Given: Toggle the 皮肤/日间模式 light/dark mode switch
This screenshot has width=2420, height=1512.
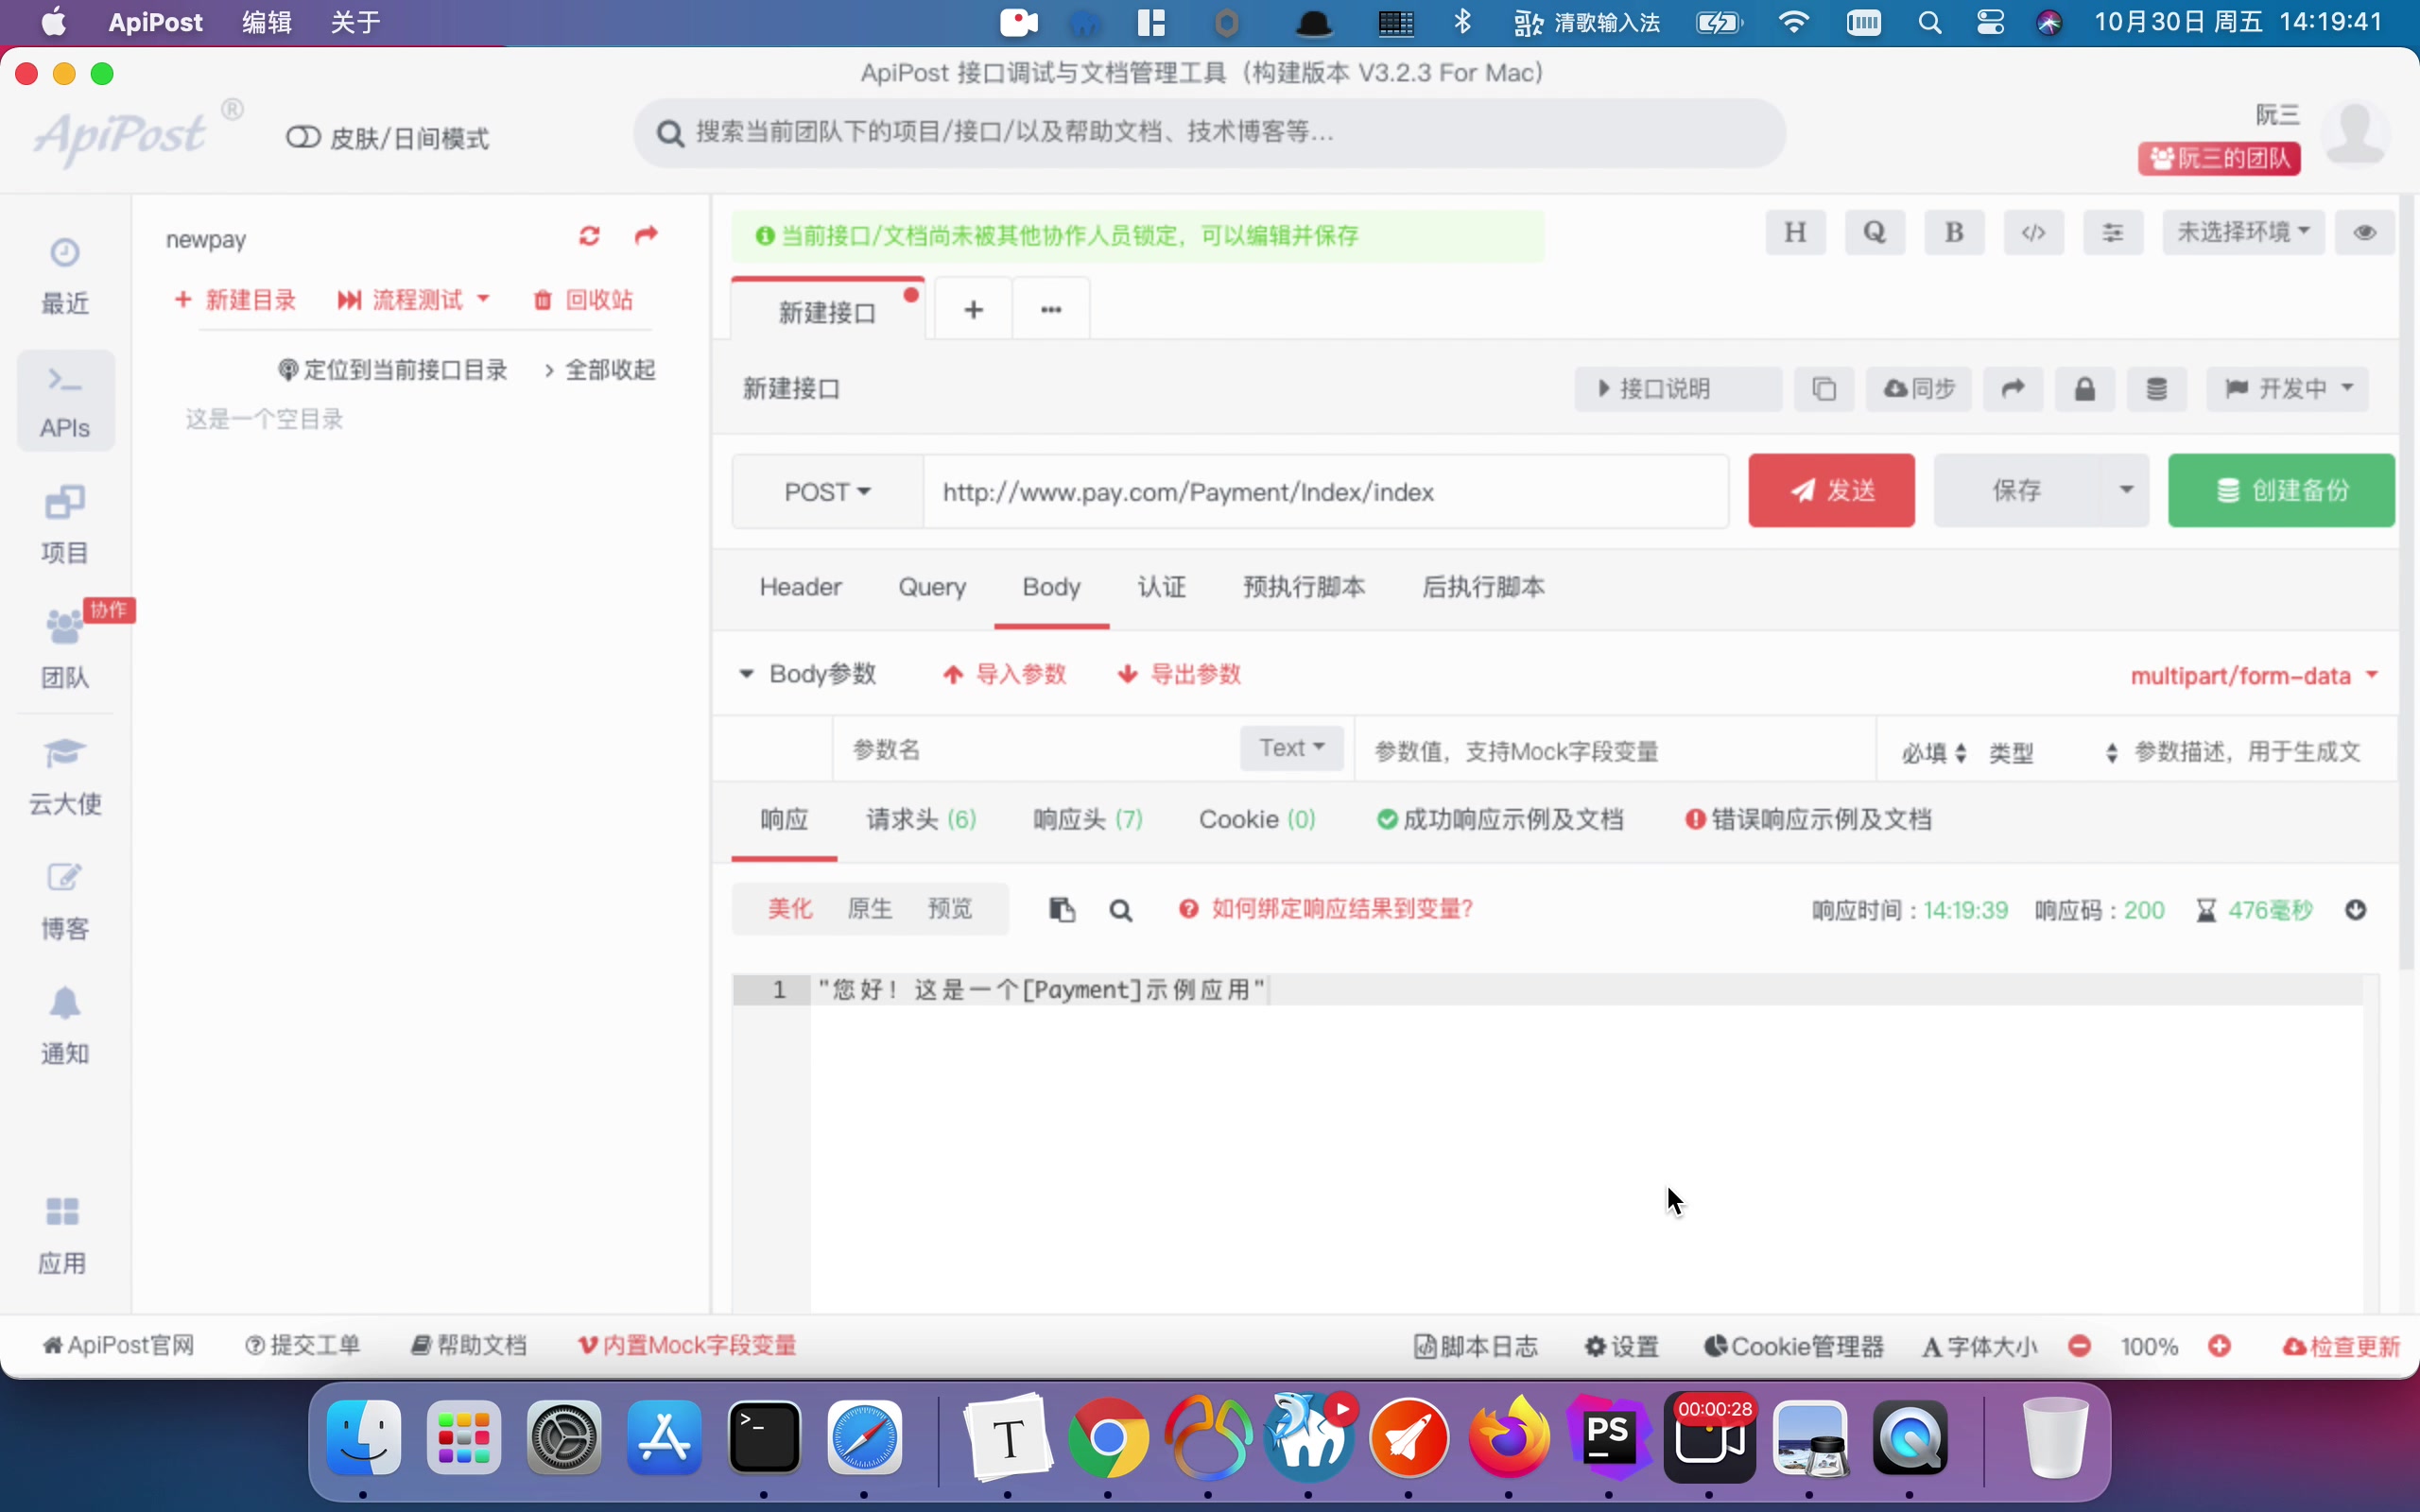Looking at the screenshot, I should point(305,138).
